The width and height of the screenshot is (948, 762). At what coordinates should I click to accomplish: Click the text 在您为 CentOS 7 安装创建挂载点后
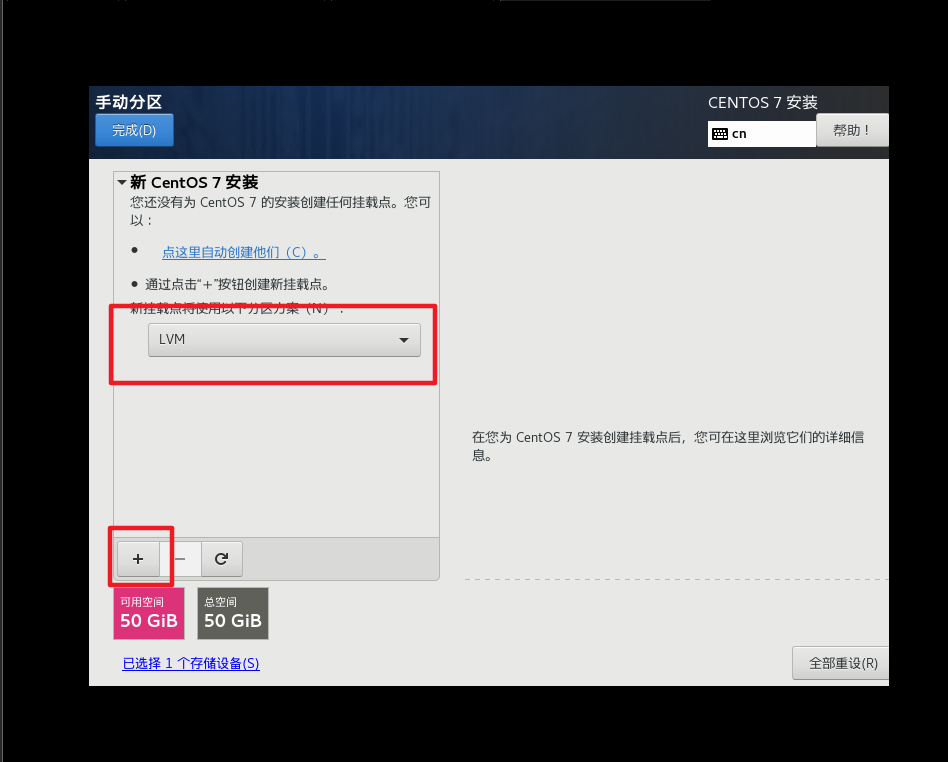click(576, 437)
